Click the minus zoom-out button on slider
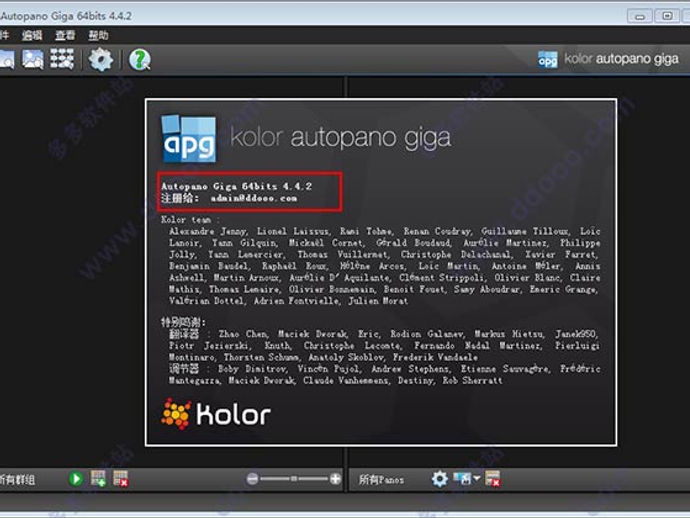690x518 pixels. point(253,478)
